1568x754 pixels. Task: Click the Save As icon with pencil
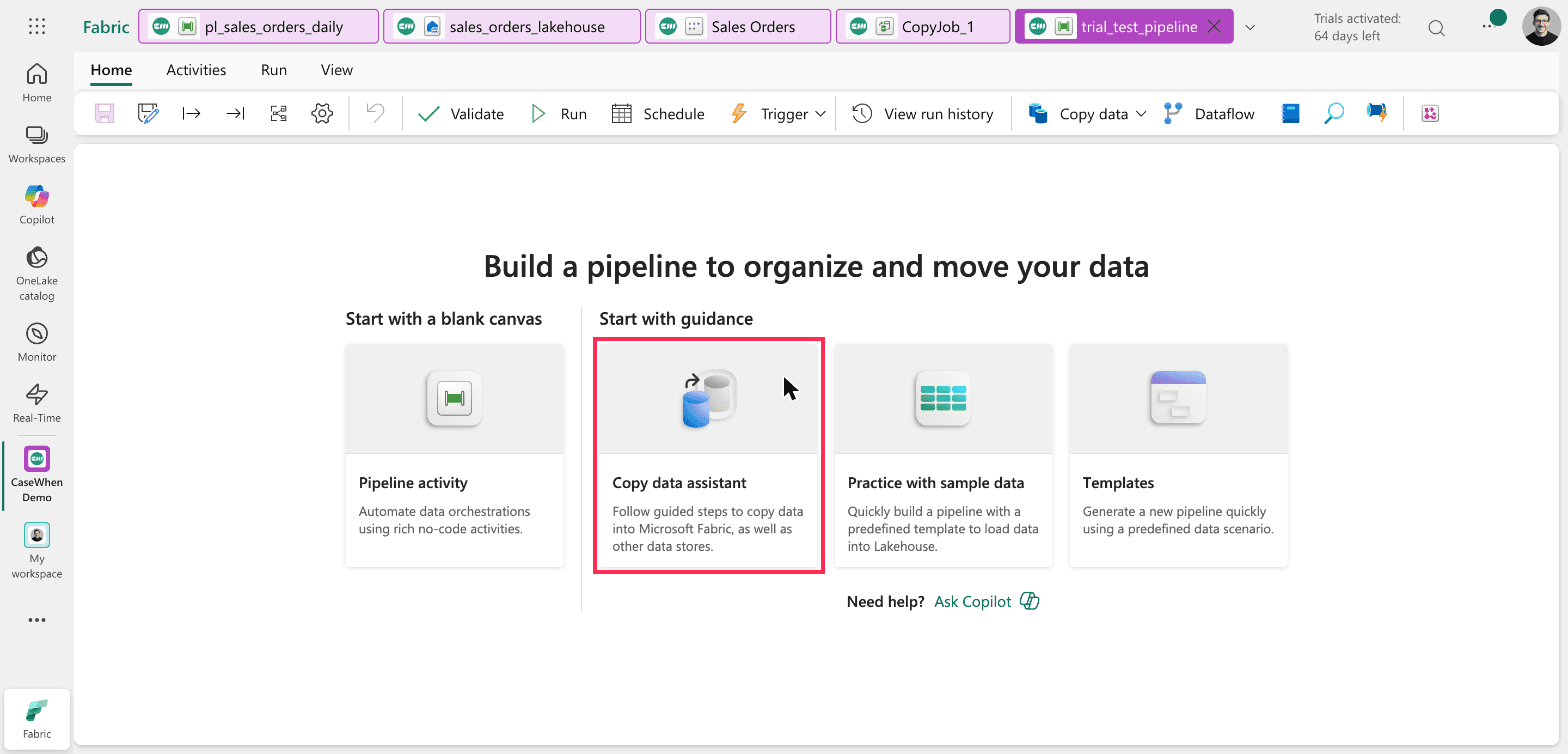point(148,114)
